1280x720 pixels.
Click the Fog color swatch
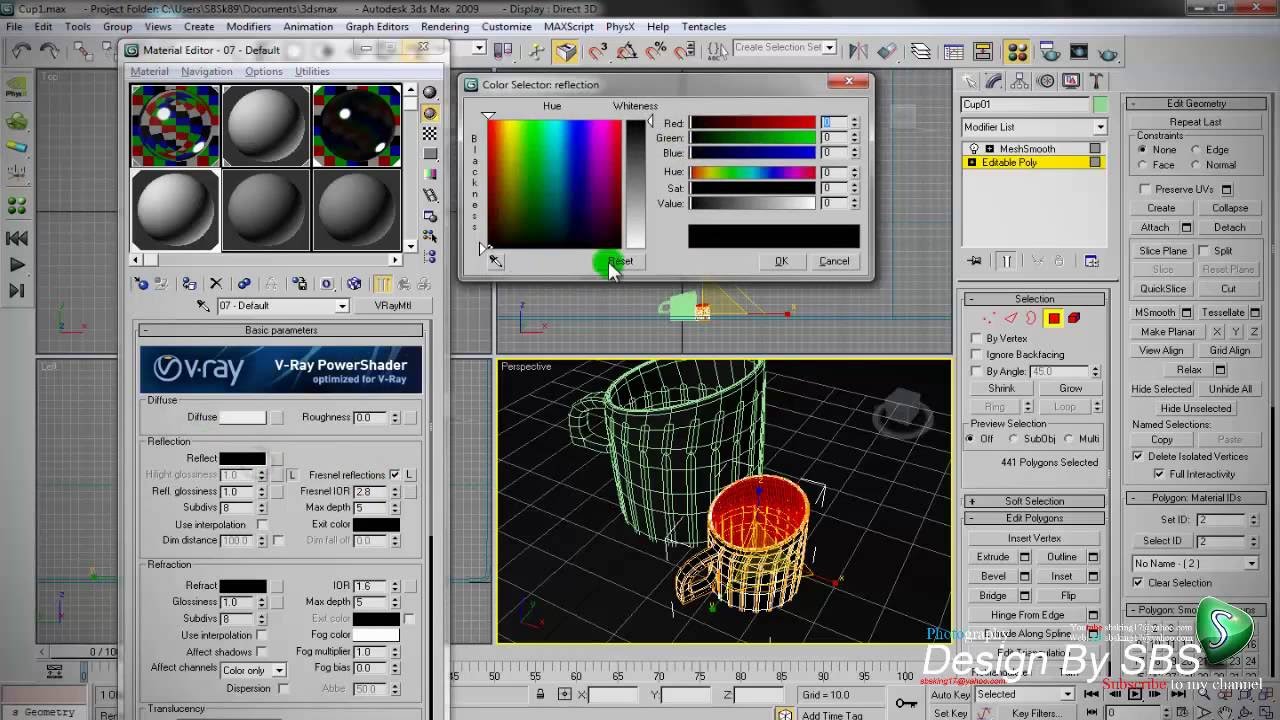(x=376, y=635)
